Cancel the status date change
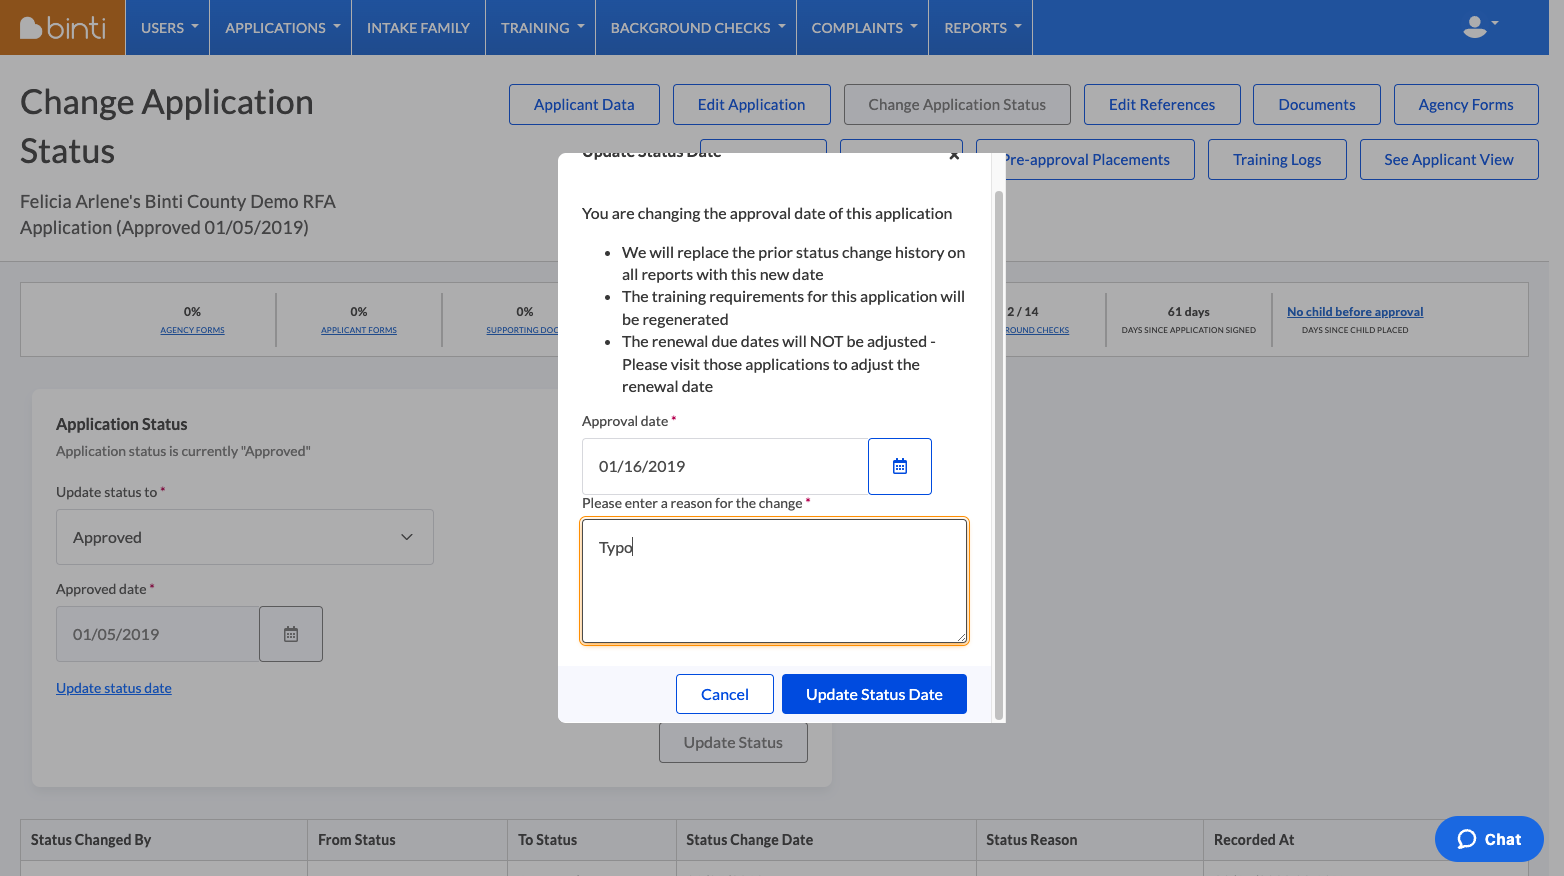 point(725,694)
